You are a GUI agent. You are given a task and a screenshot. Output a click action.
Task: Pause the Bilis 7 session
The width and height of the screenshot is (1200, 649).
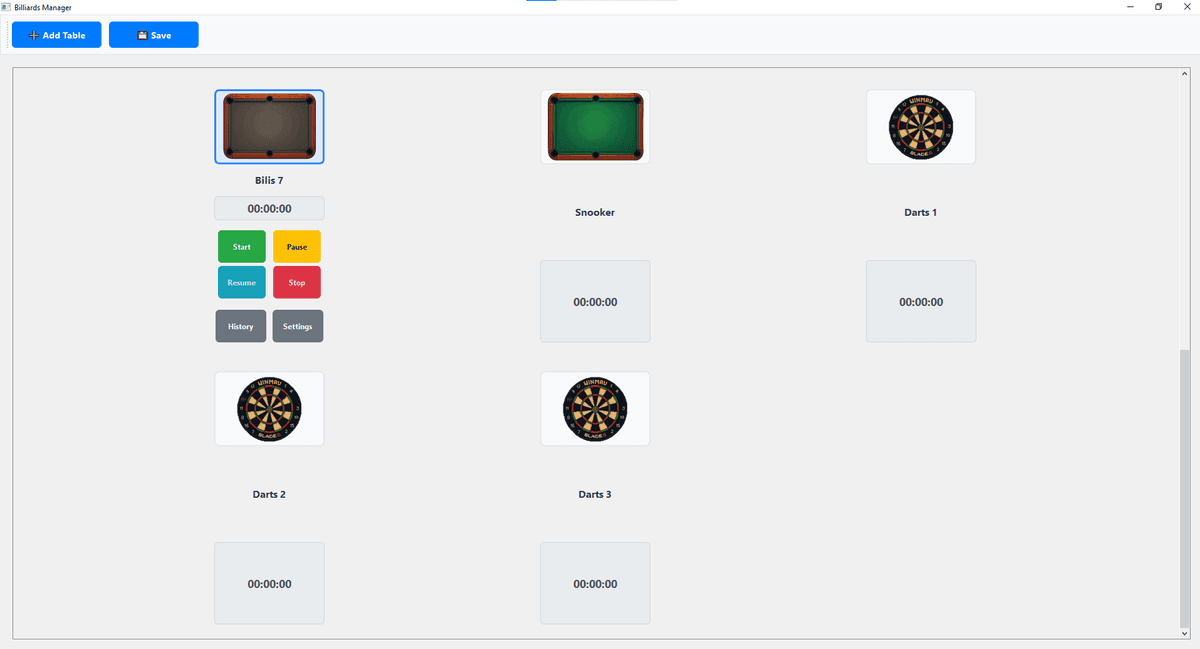point(297,246)
